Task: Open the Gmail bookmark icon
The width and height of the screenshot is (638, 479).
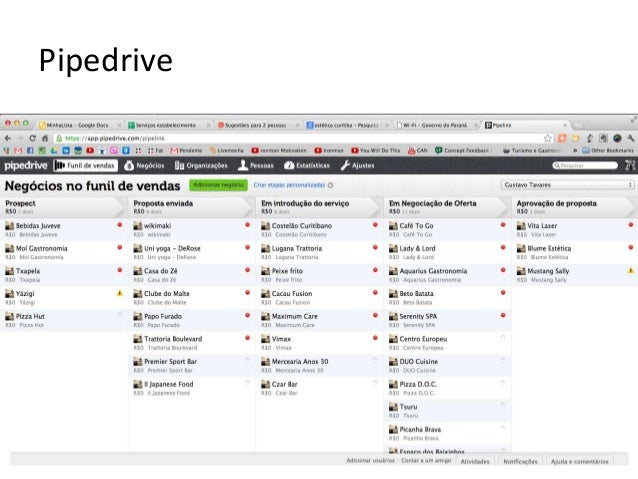Action: coord(18,151)
